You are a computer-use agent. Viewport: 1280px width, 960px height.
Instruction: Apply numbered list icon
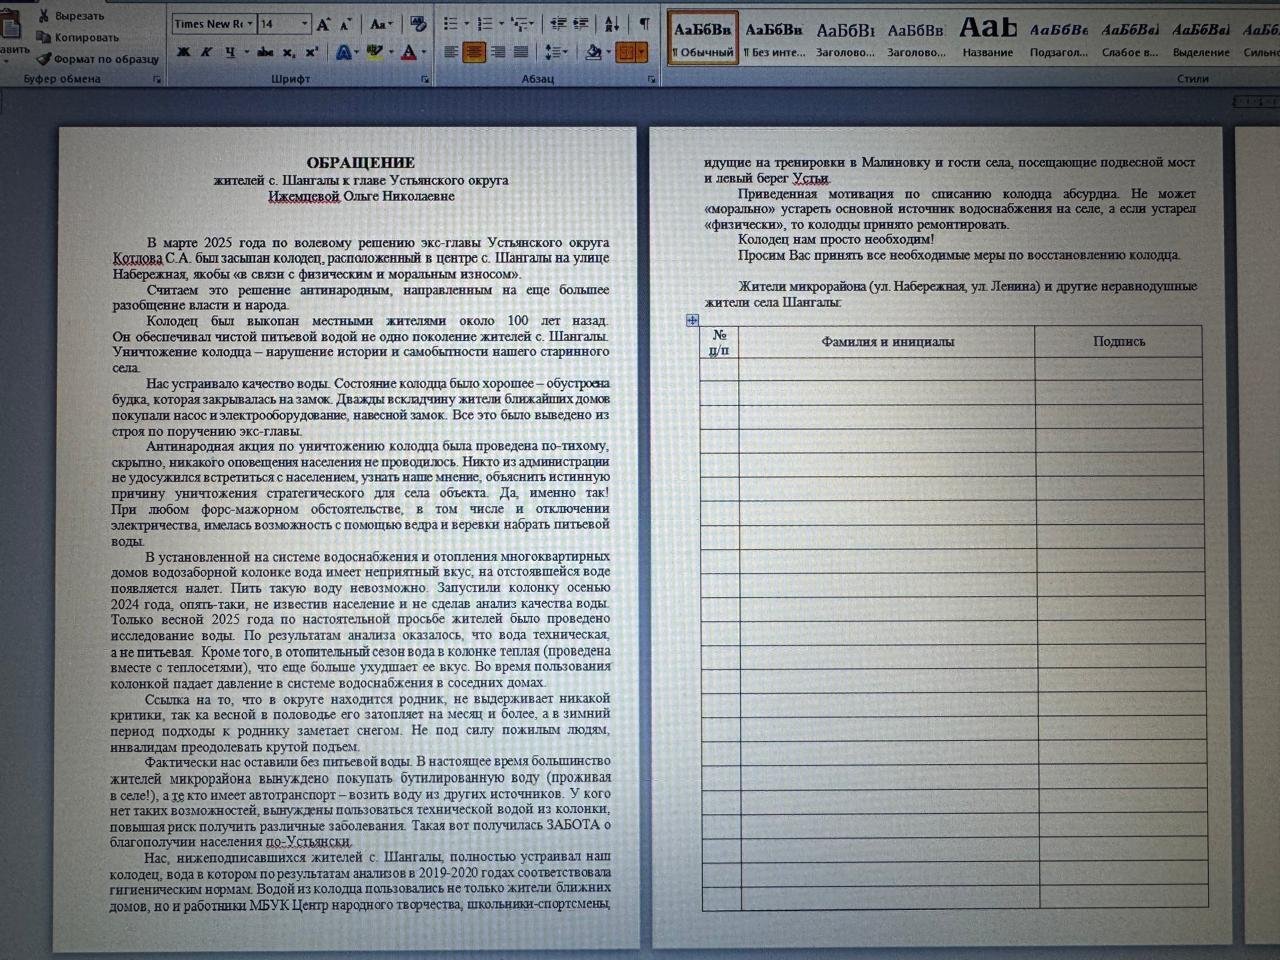(x=485, y=24)
